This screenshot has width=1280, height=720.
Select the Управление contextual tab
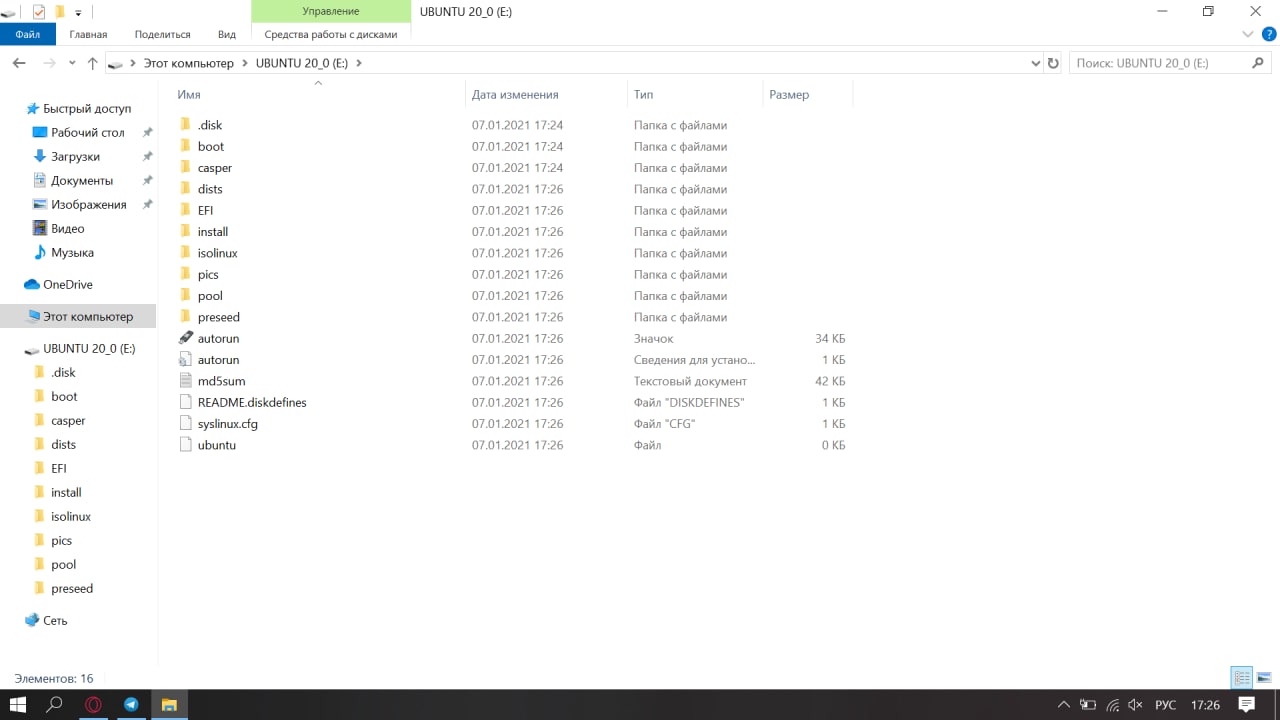[x=331, y=11]
